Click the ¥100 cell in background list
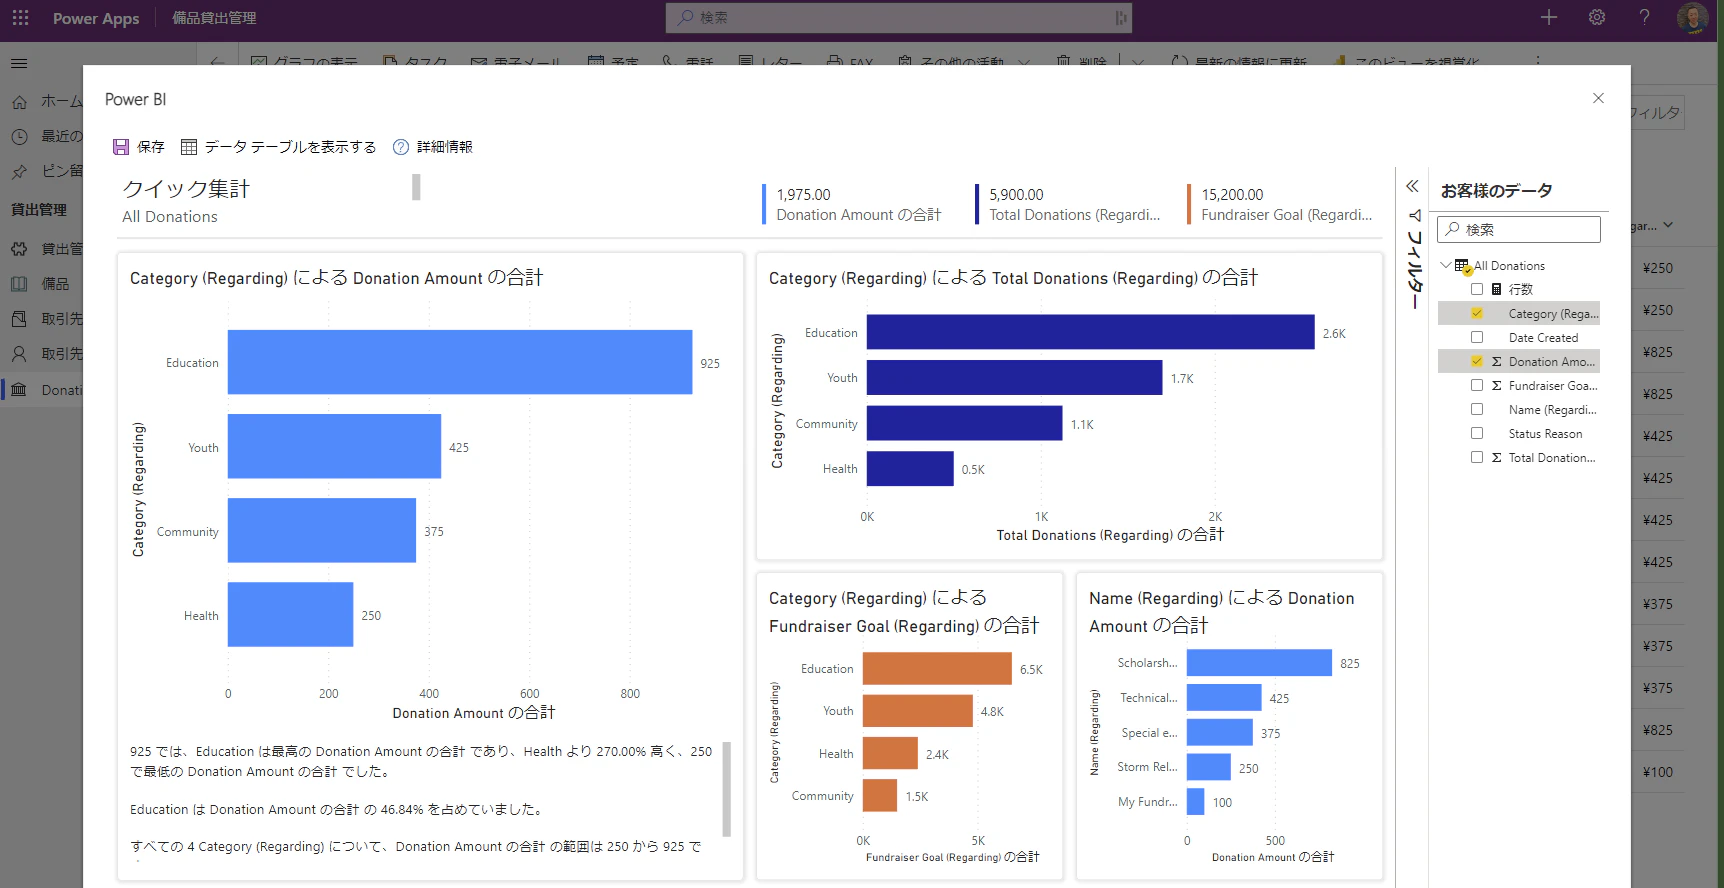Screen dimensions: 1724x888 (x=1657, y=772)
